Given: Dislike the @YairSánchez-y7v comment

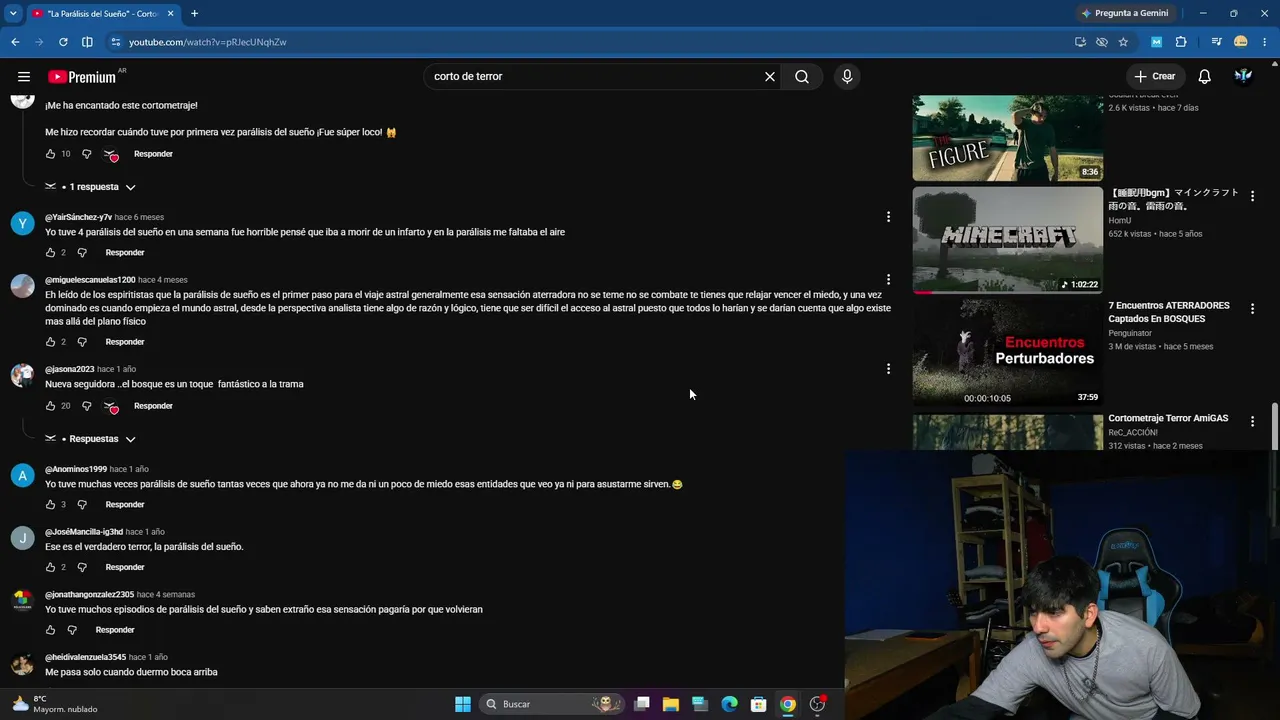Looking at the screenshot, I should (x=82, y=253).
